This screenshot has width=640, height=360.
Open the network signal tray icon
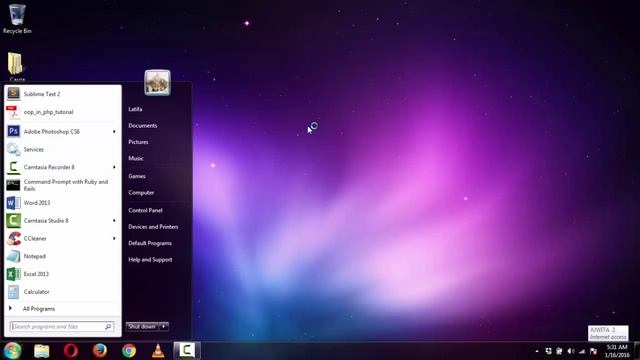[x=582, y=351]
